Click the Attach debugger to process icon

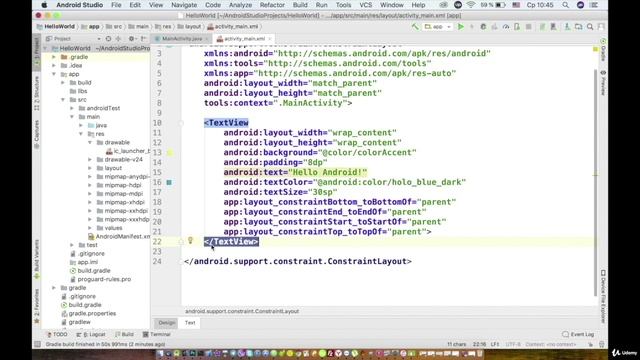coord(517,27)
